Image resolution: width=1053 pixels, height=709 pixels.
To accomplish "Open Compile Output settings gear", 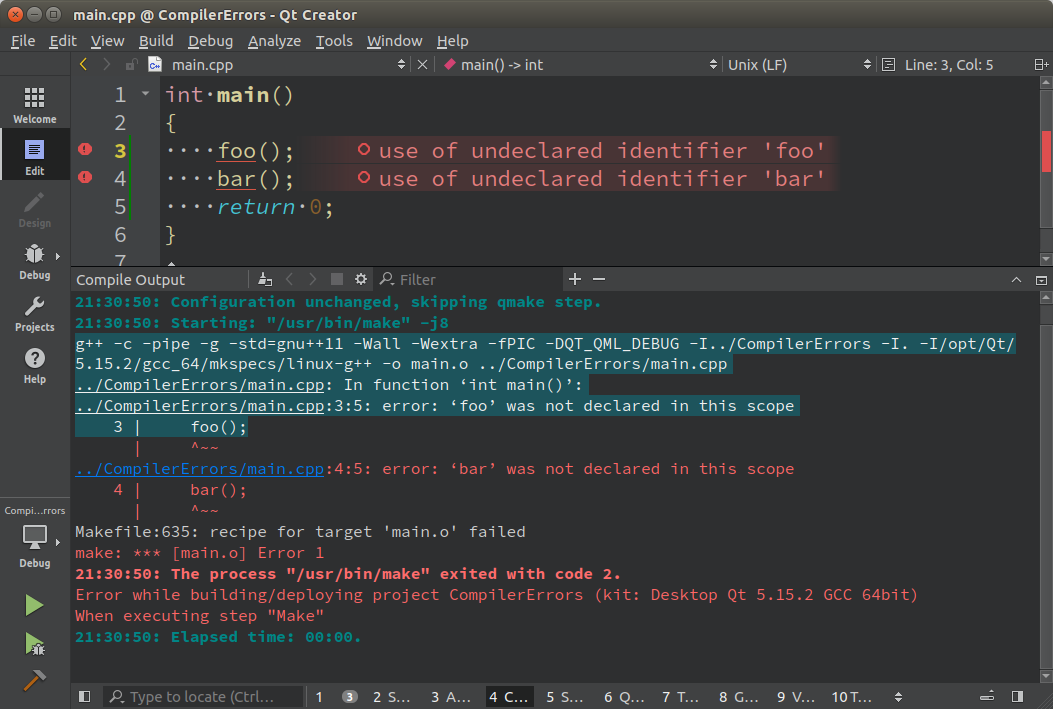I will coord(361,279).
